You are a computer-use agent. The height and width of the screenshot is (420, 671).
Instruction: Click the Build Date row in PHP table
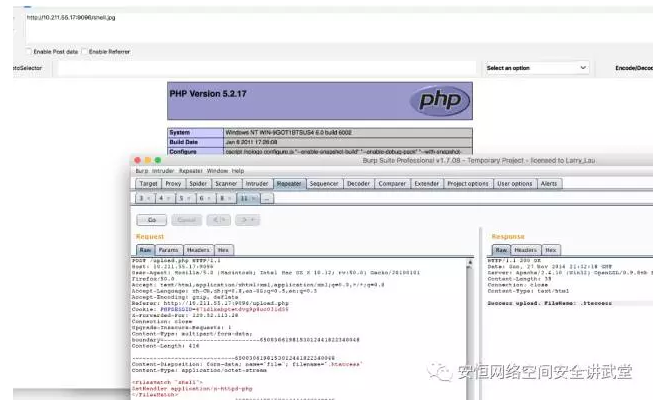click(320, 142)
